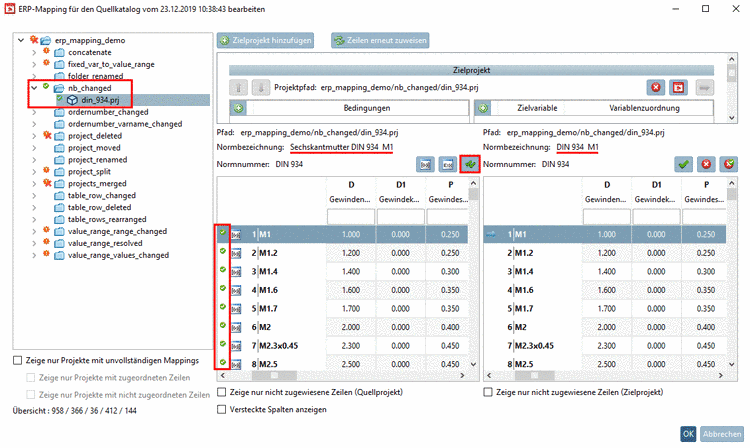This screenshot has width=750, height=448.
Task: Confirm the dialog with OK
Action: tap(688, 434)
